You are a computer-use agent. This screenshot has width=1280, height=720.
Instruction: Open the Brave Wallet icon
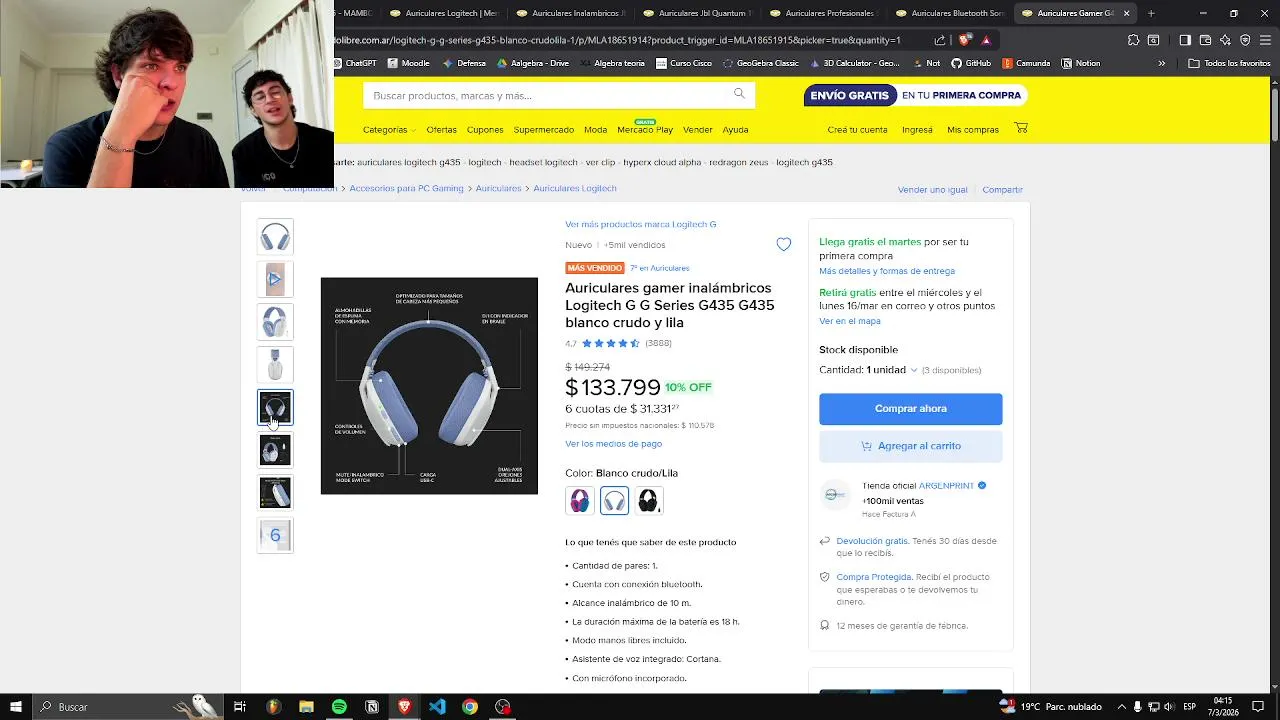1205,40
